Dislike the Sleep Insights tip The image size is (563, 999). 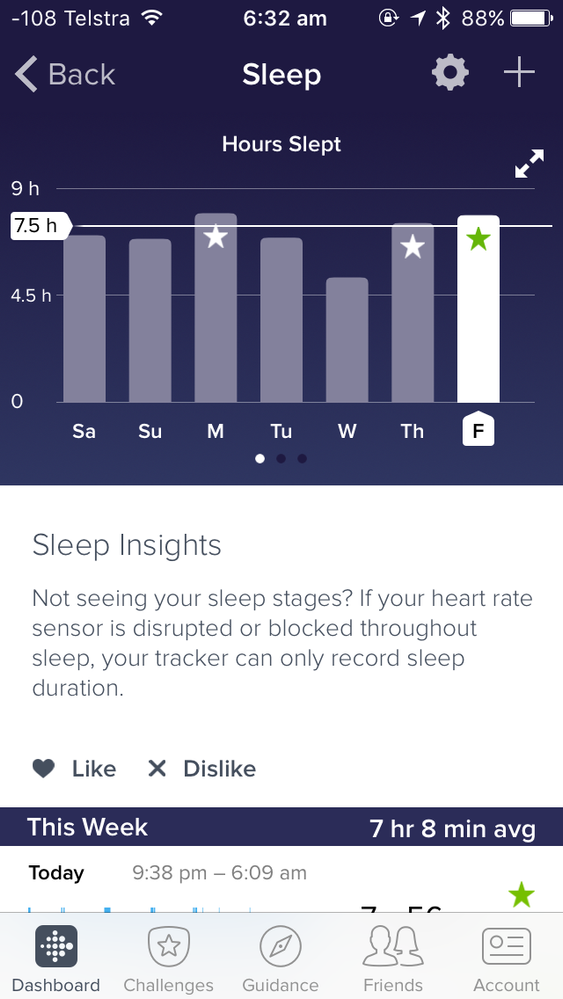coord(202,768)
